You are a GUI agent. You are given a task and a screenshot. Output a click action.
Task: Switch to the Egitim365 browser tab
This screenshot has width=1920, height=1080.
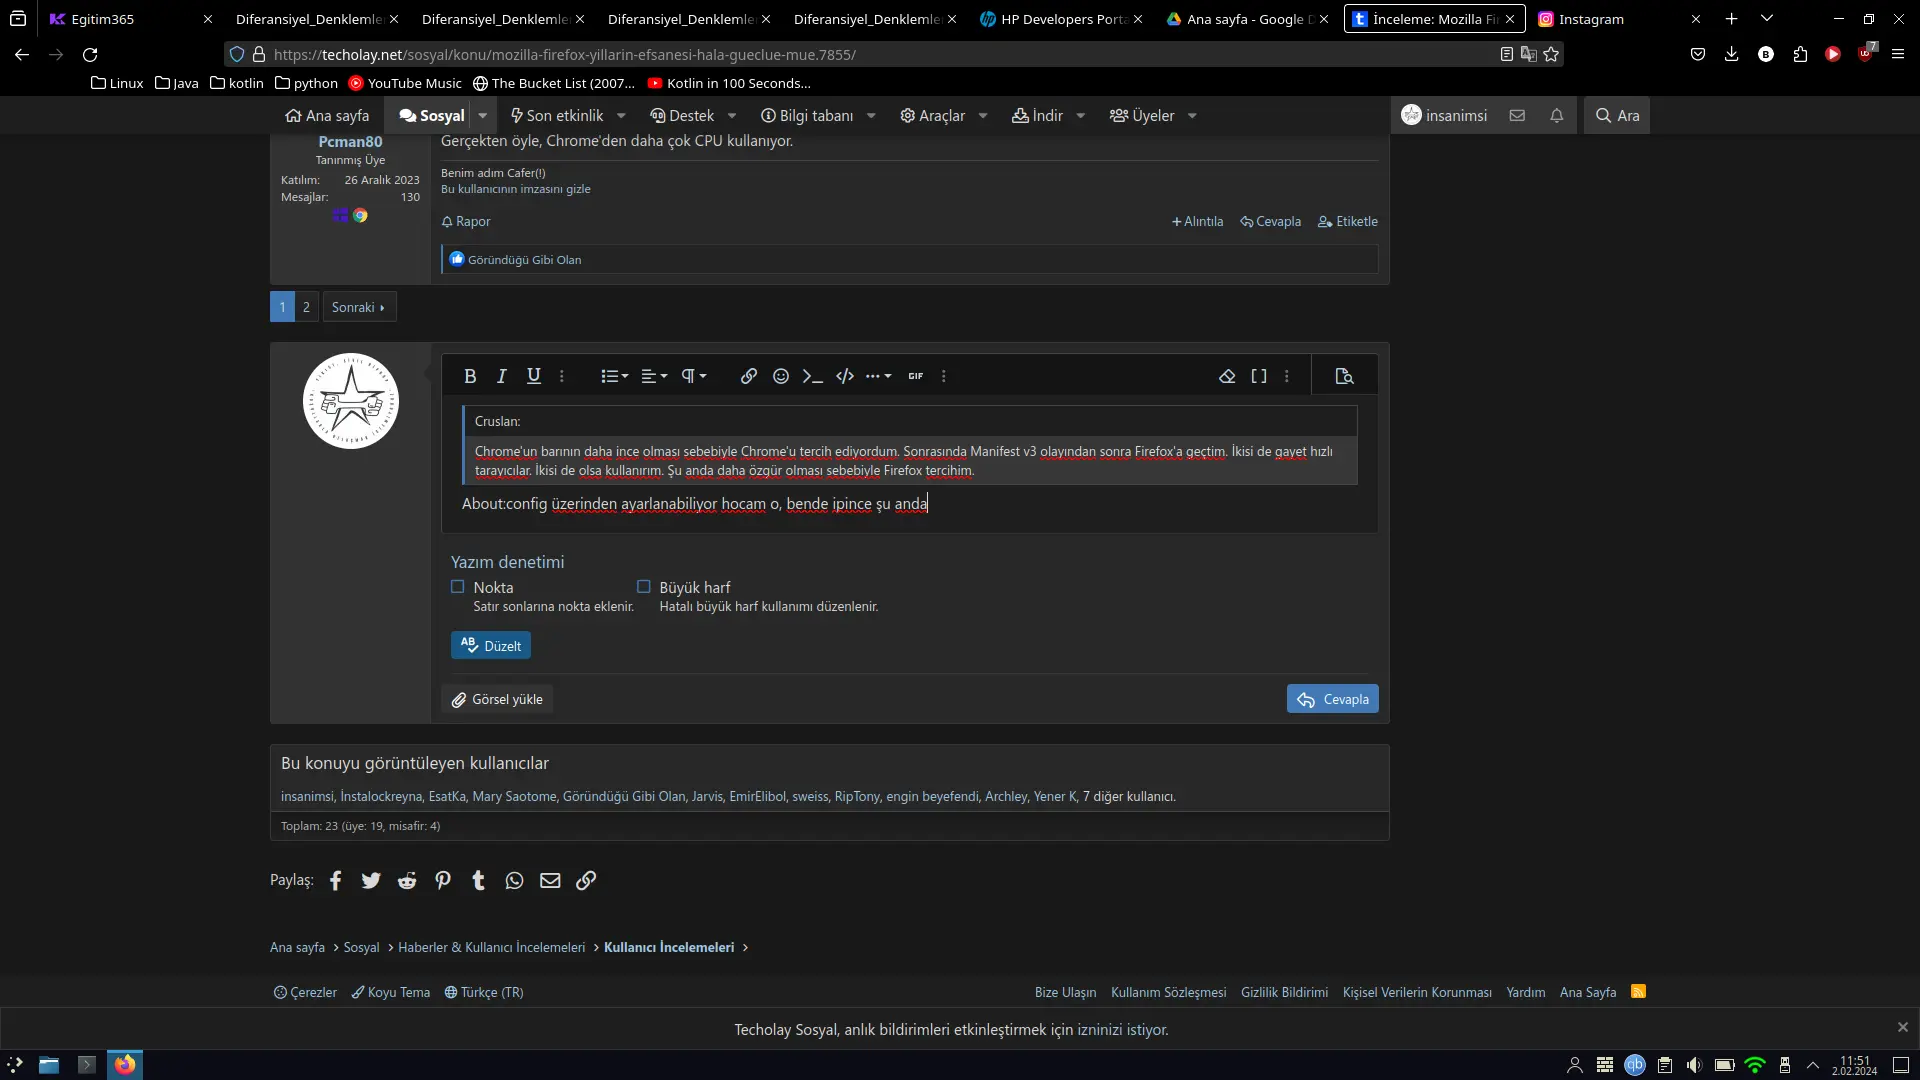coord(130,19)
